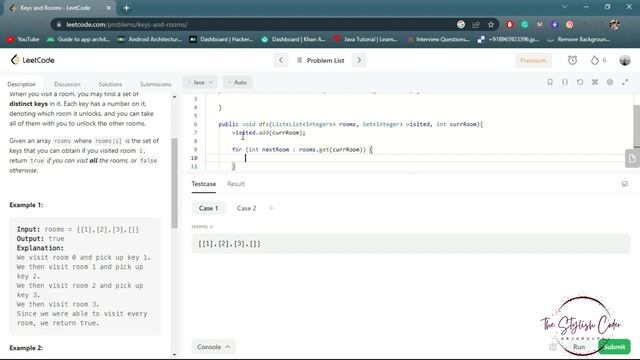Switch to the Submissions tab
Screen dimensions: 640x360
pyautogui.click(x=156, y=84)
